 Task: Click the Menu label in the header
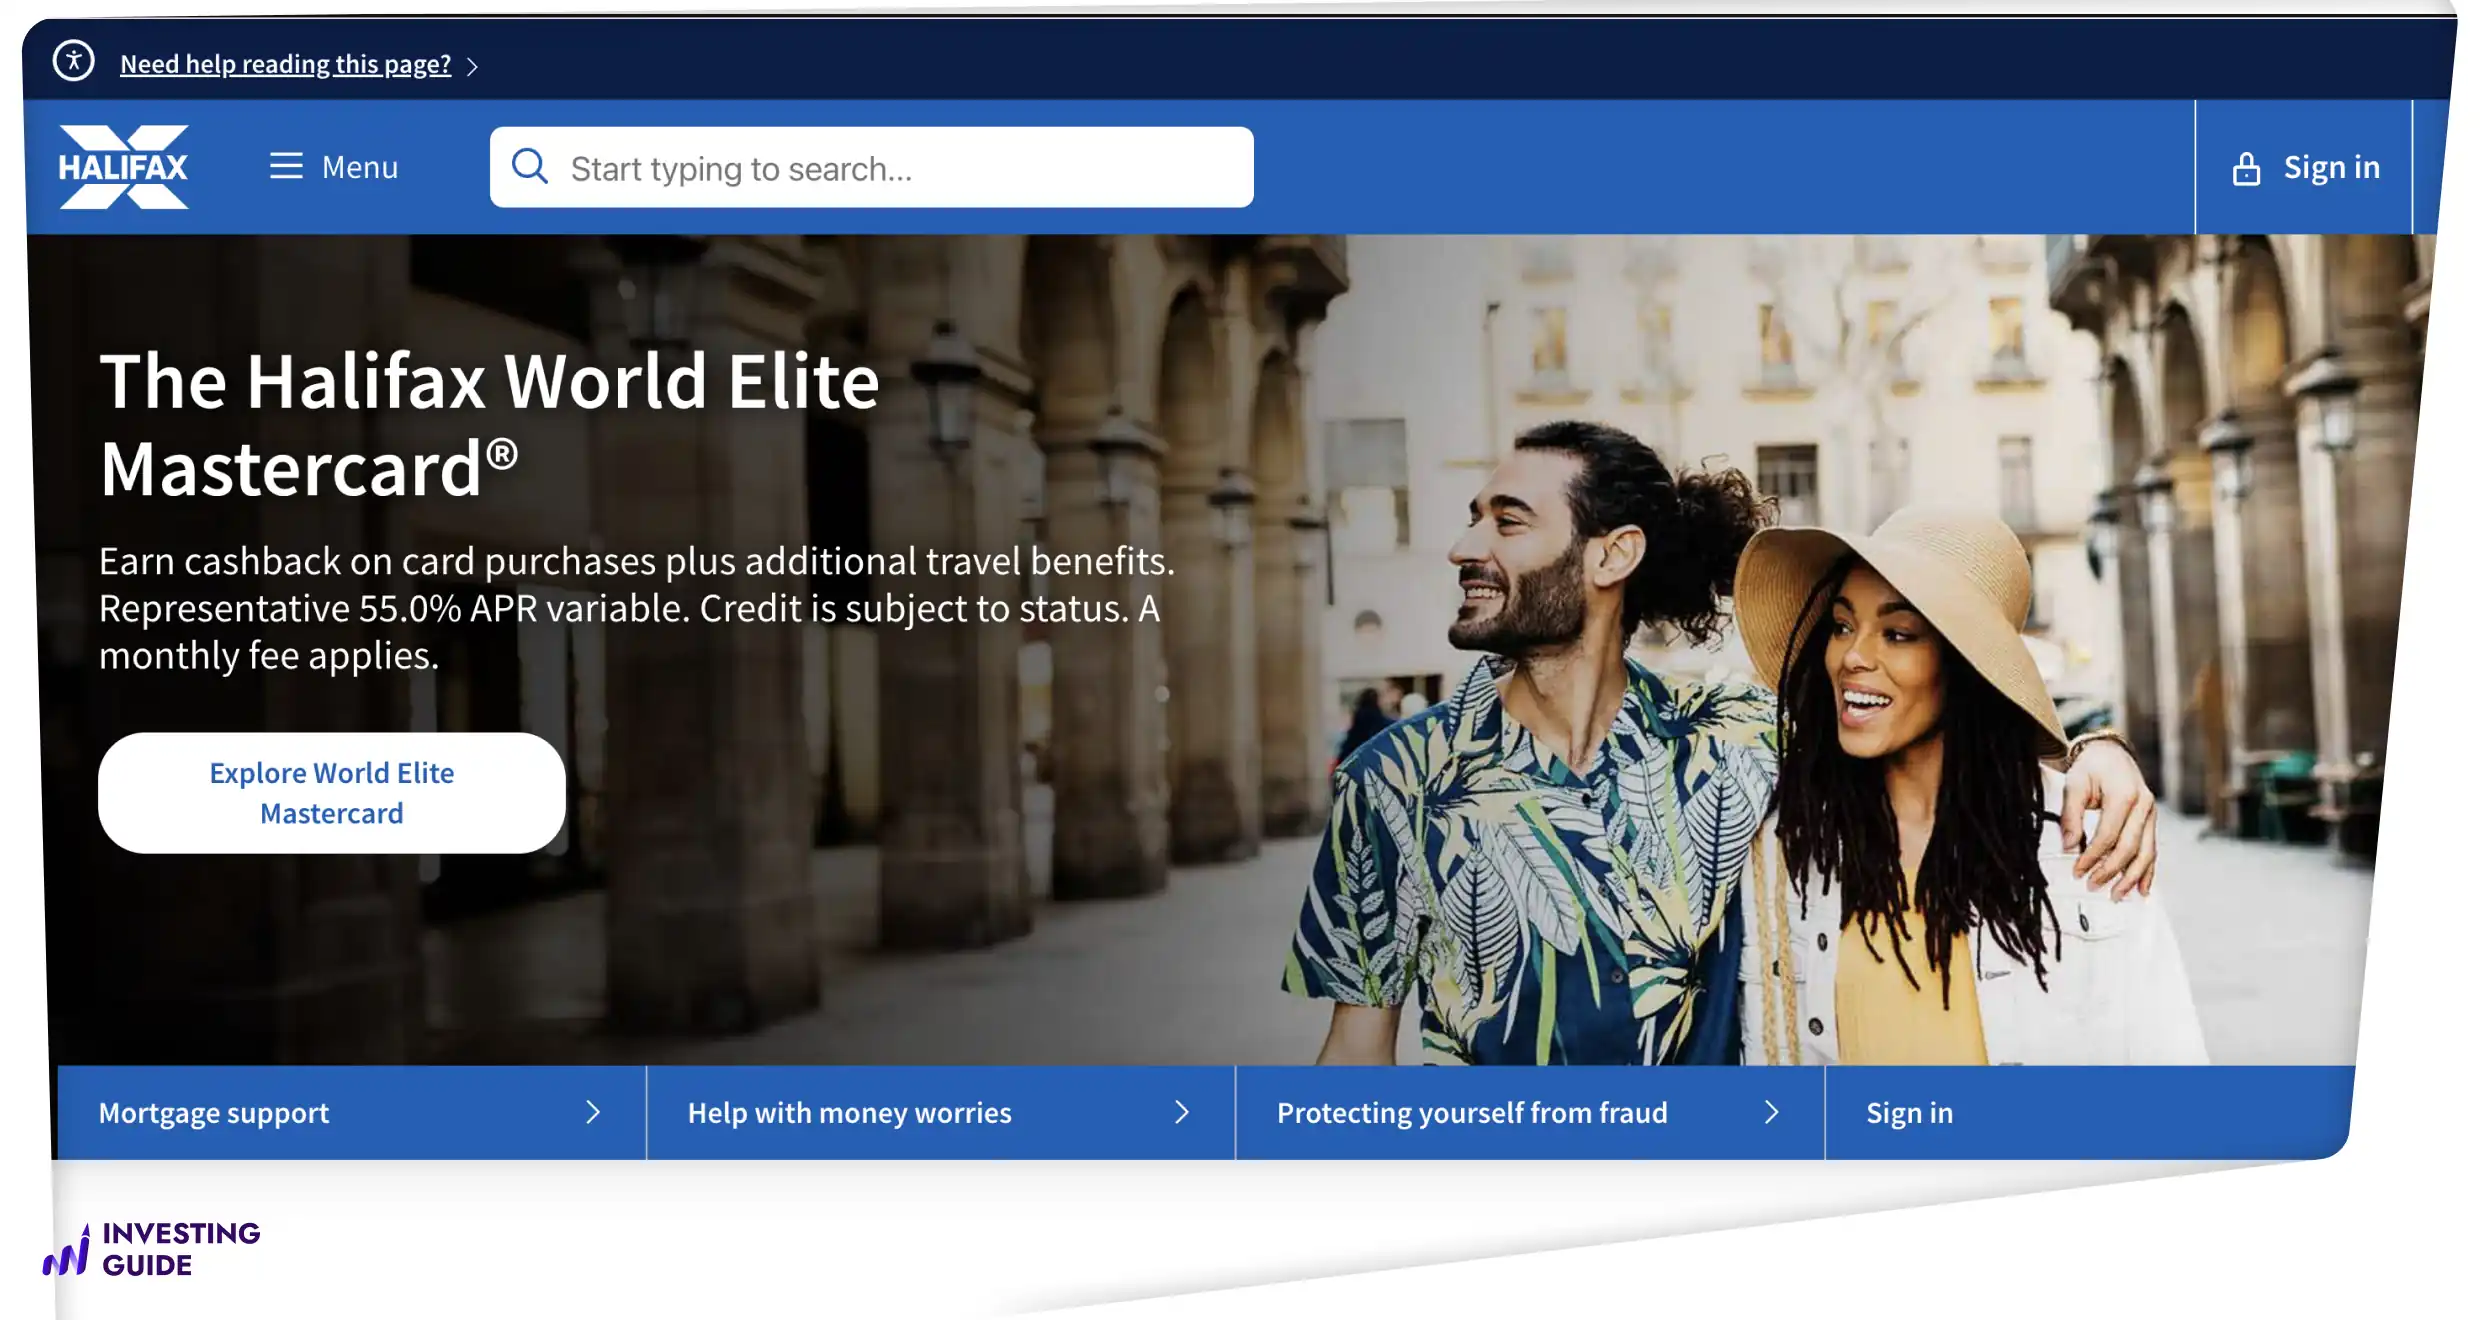pyautogui.click(x=360, y=167)
